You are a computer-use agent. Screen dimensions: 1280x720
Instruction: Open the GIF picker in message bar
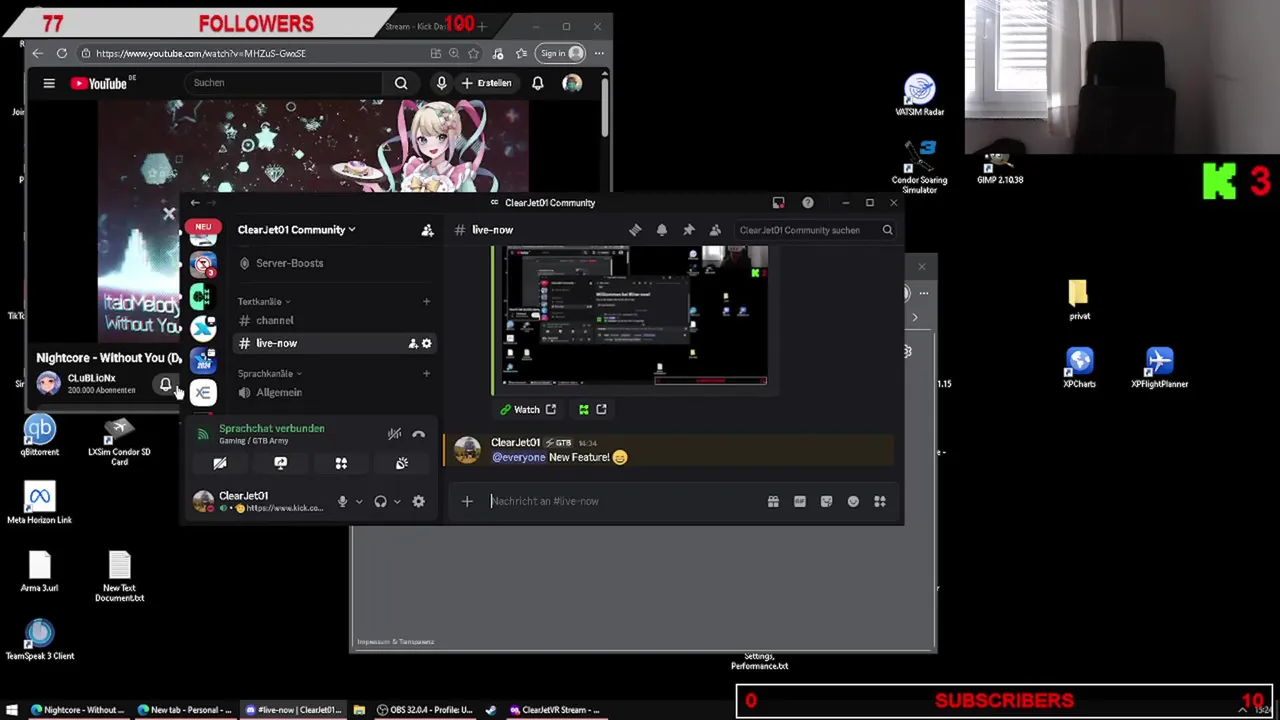click(800, 501)
